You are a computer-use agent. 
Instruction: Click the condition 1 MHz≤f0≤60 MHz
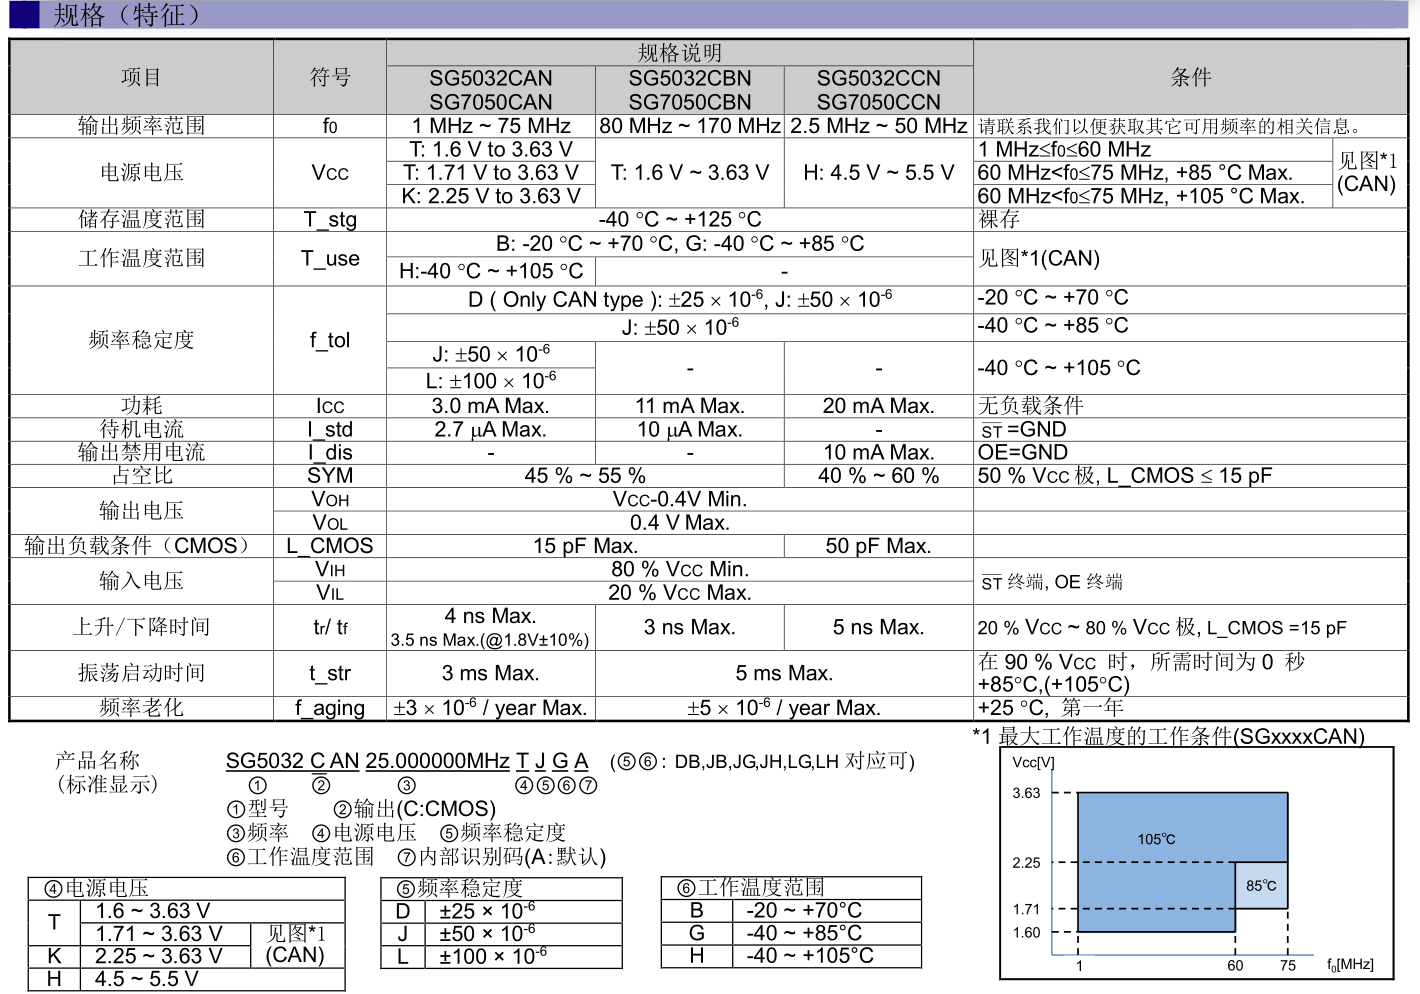pos(1064,149)
